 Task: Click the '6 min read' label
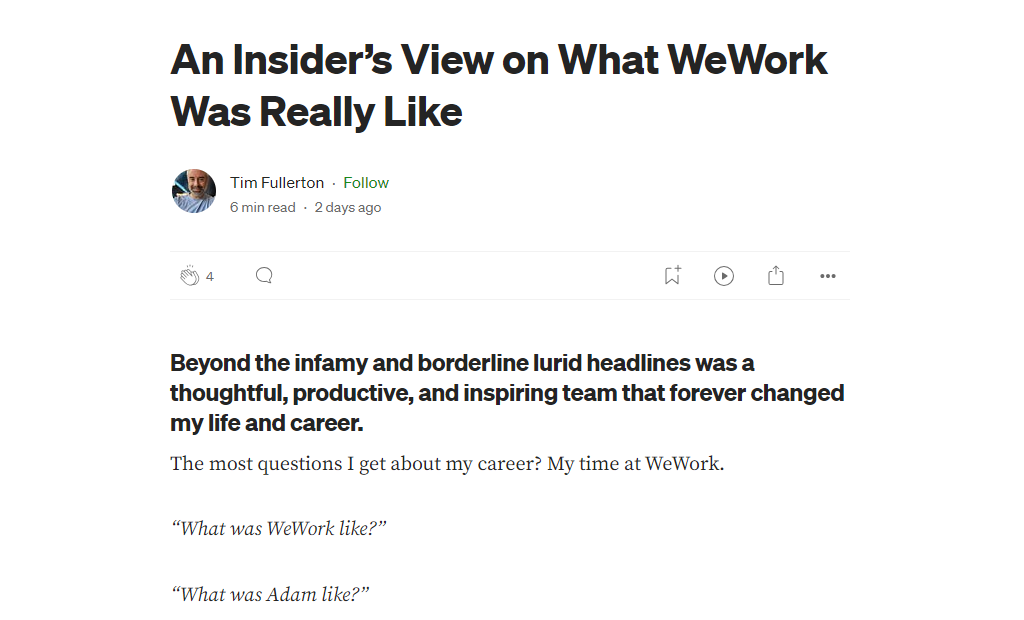click(263, 208)
